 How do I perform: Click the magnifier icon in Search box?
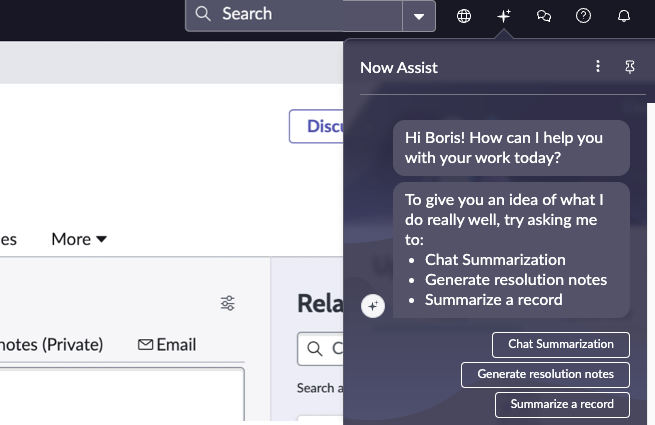pos(203,14)
